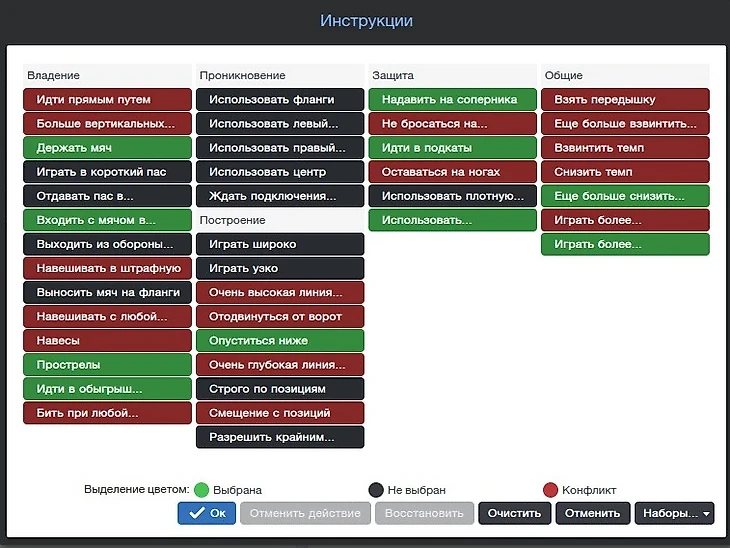This screenshot has width=730, height=548.
Task: Click the 'Восстановить' button
Action: click(425, 513)
